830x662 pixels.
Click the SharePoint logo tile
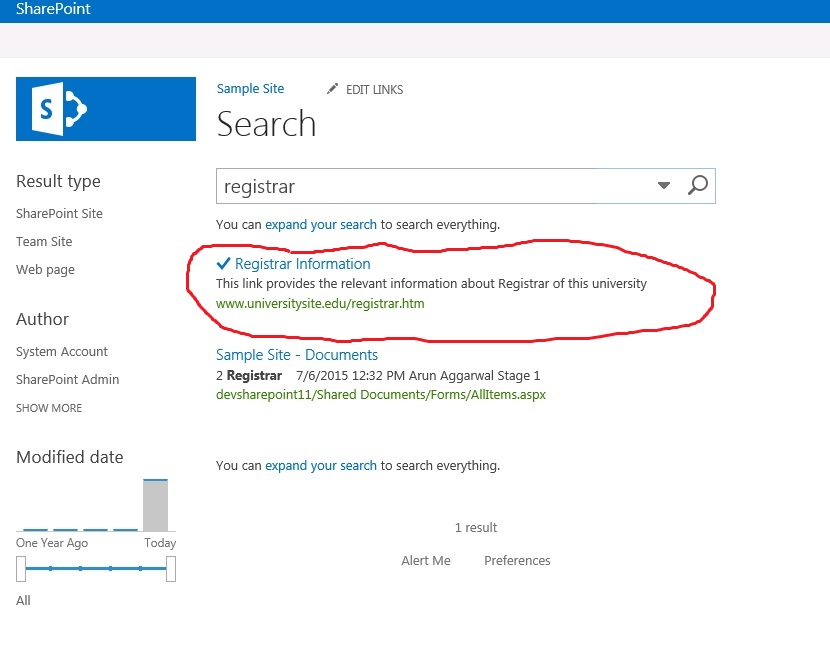(106, 109)
